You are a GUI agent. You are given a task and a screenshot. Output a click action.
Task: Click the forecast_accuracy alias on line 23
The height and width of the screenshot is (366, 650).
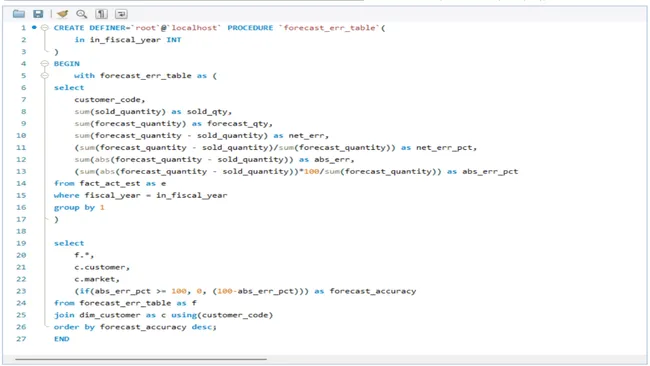coord(373,291)
